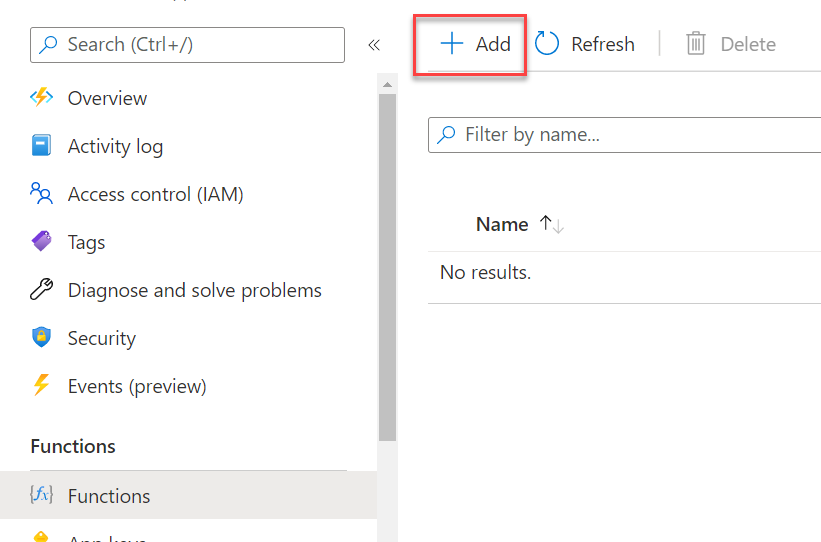
Task: Click the Overview lightning icon
Action: (x=41, y=98)
